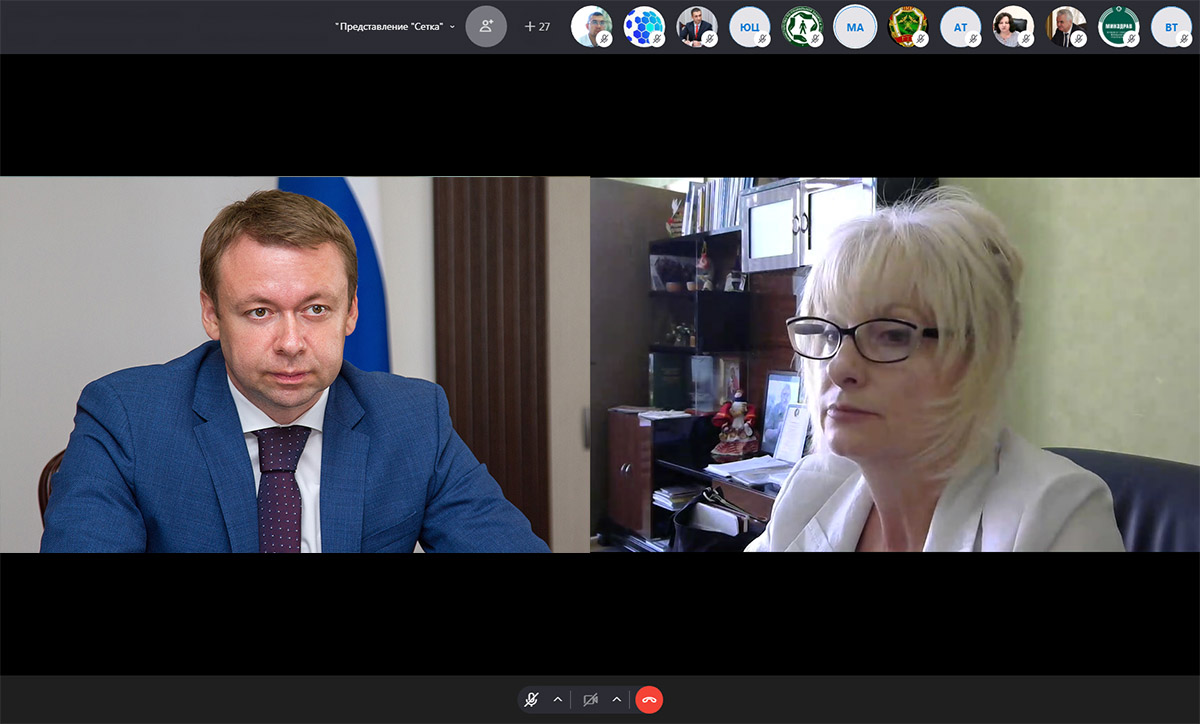
Task: Unmute the microphone in call controls
Action: point(532,700)
